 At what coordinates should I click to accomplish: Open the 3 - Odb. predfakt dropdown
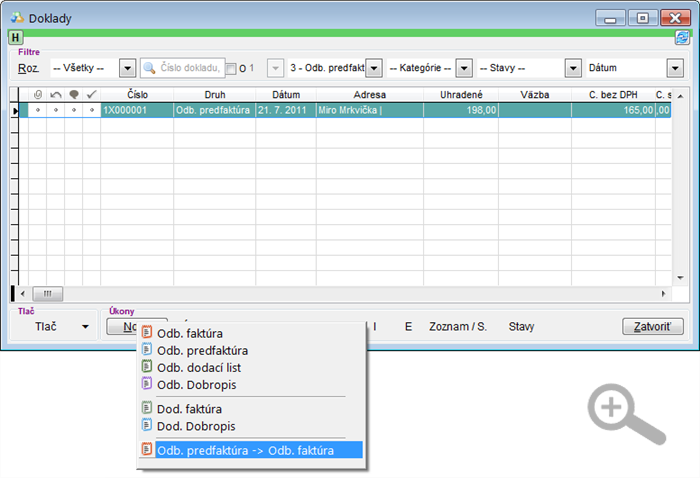click(x=374, y=68)
